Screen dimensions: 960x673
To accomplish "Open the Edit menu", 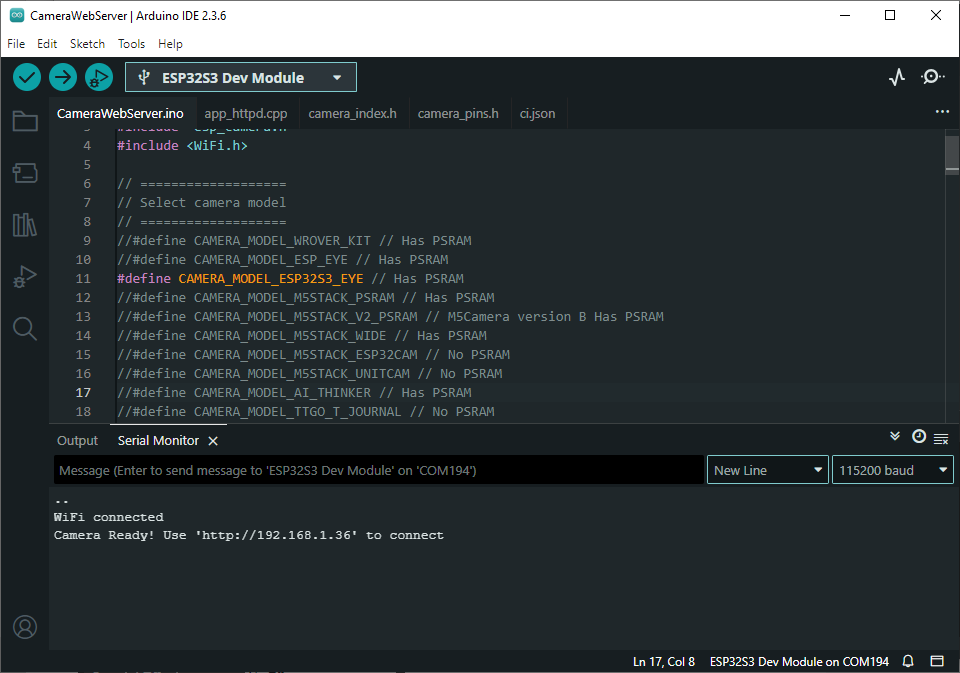I will pyautogui.click(x=47, y=43).
